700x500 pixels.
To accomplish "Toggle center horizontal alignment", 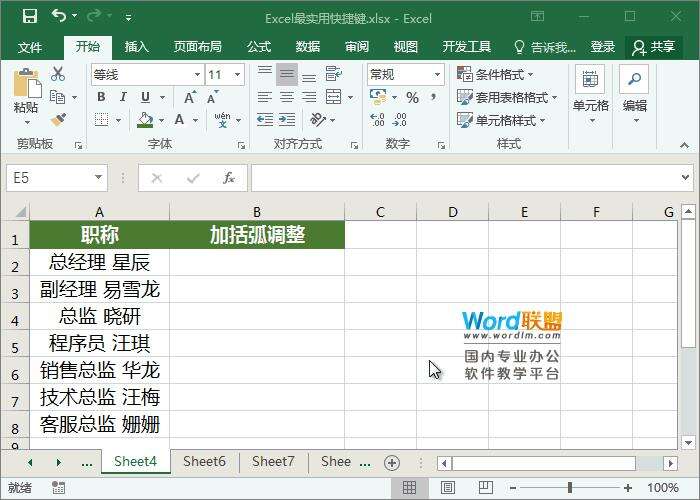I will (x=286, y=97).
